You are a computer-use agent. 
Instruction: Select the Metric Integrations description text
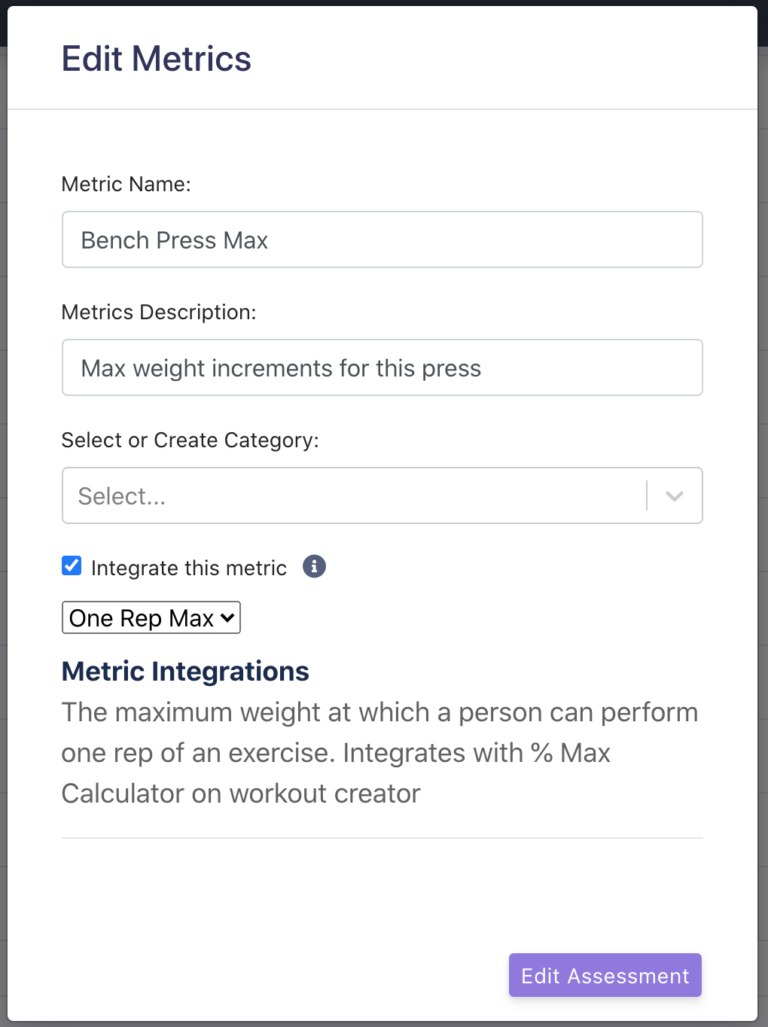[x=380, y=752]
